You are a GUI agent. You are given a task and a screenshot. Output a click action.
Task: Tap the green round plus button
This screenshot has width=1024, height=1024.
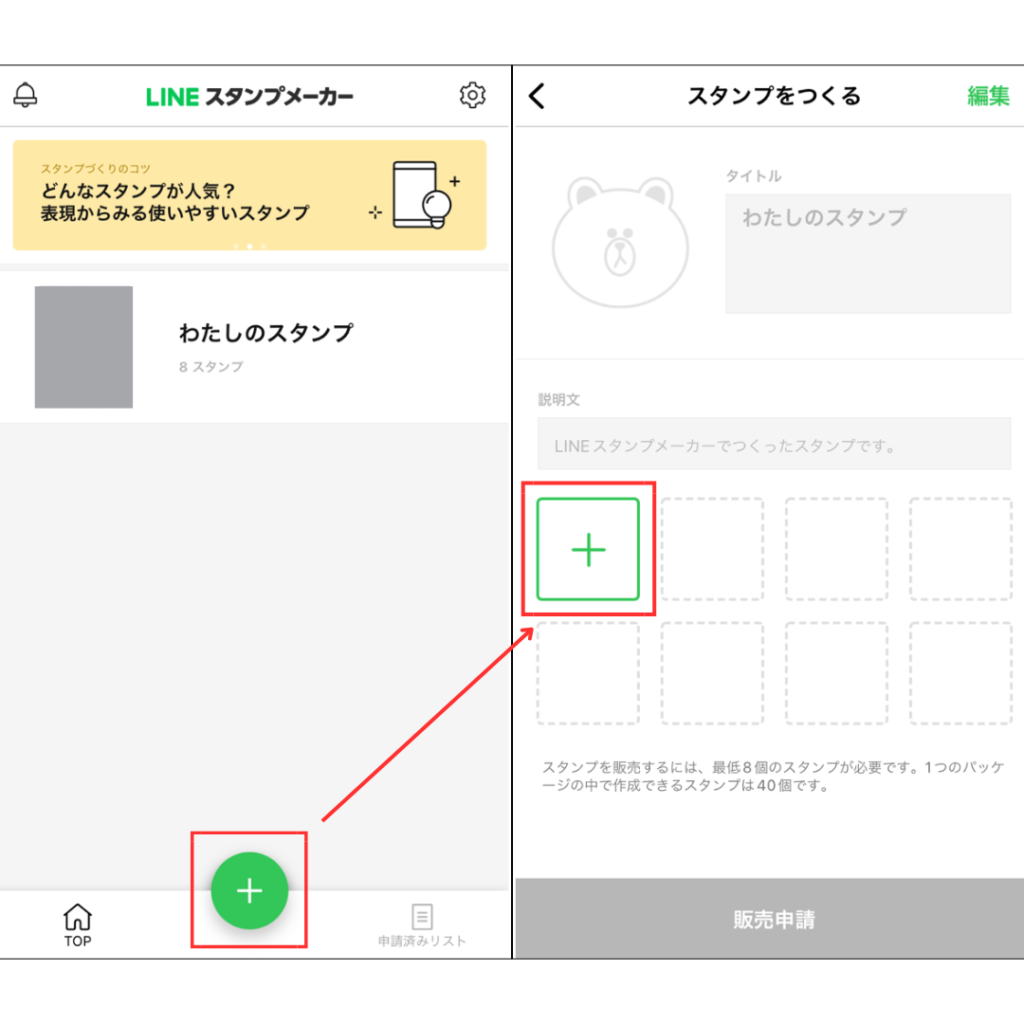[249, 891]
